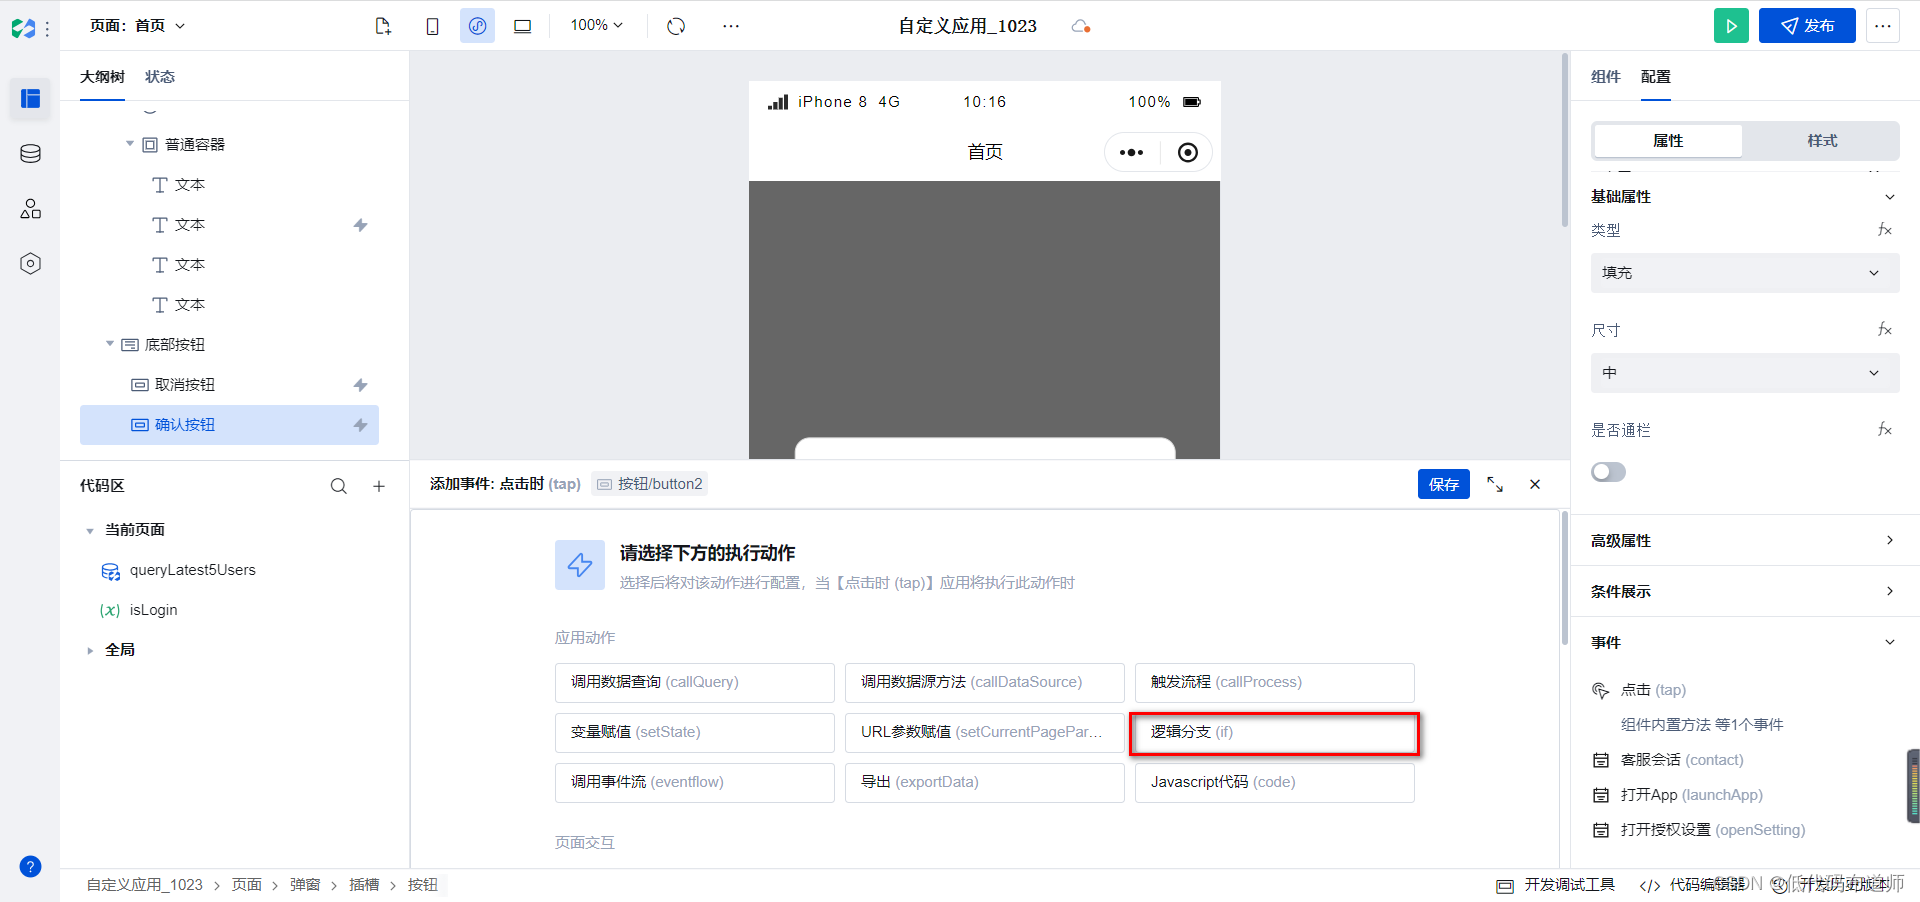Viewport: 1920px width, 902px height.
Task: Switch to the 配置 tab
Action: (1656, 77)
